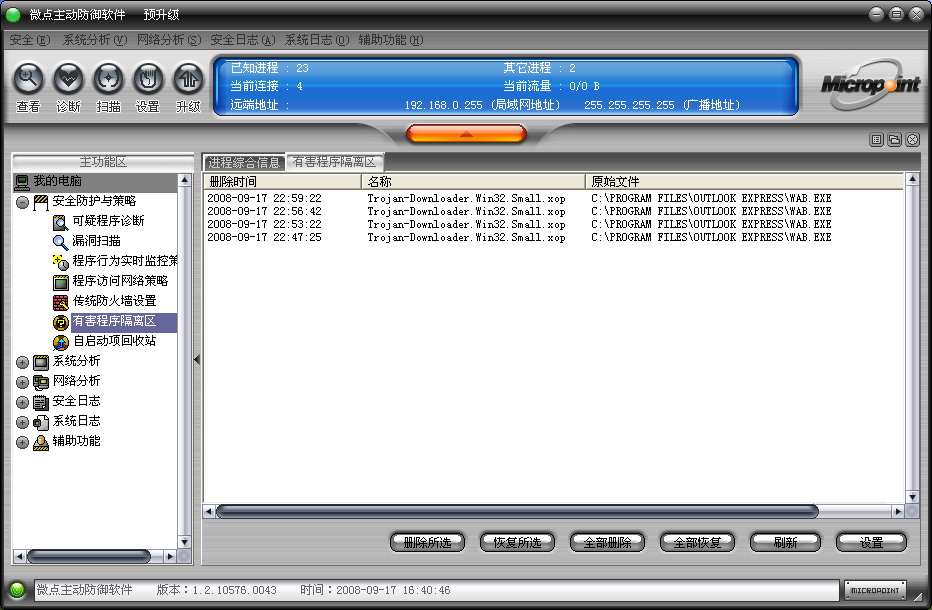The image size is (932, 610).
Task: Open 设置 from the top toolbar
Action: (148, 78)
